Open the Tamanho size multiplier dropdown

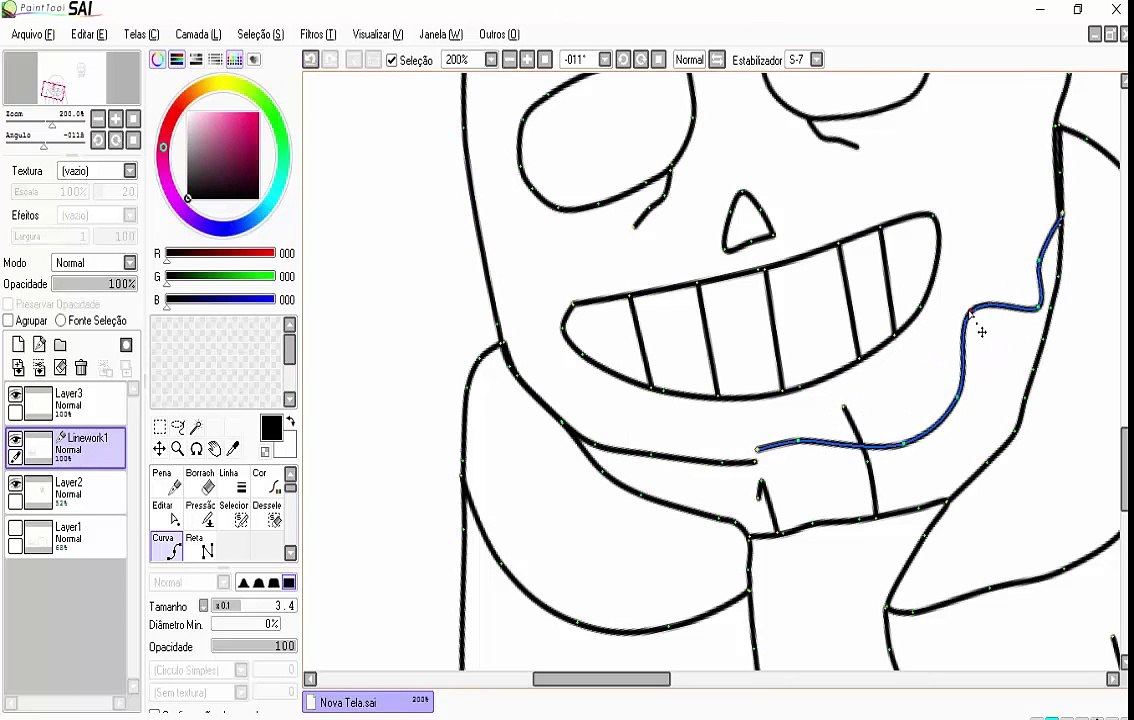click(x=203, y=606)
